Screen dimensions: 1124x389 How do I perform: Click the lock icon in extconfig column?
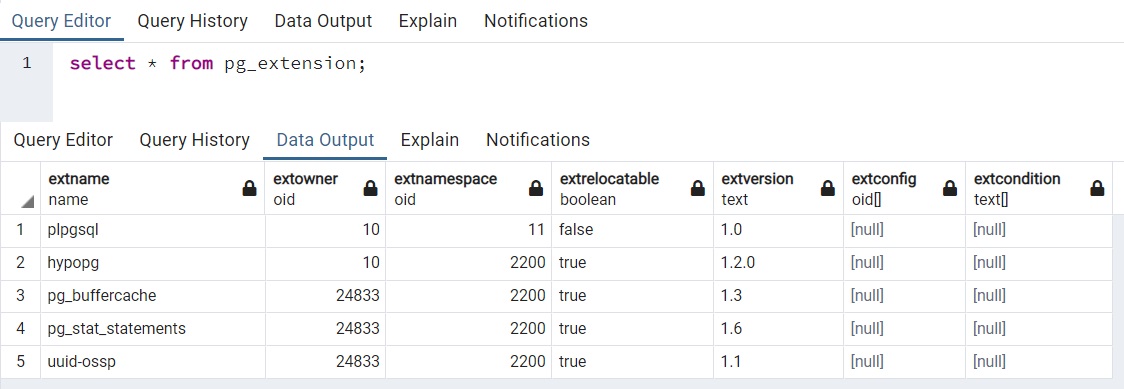coord(950,189)
